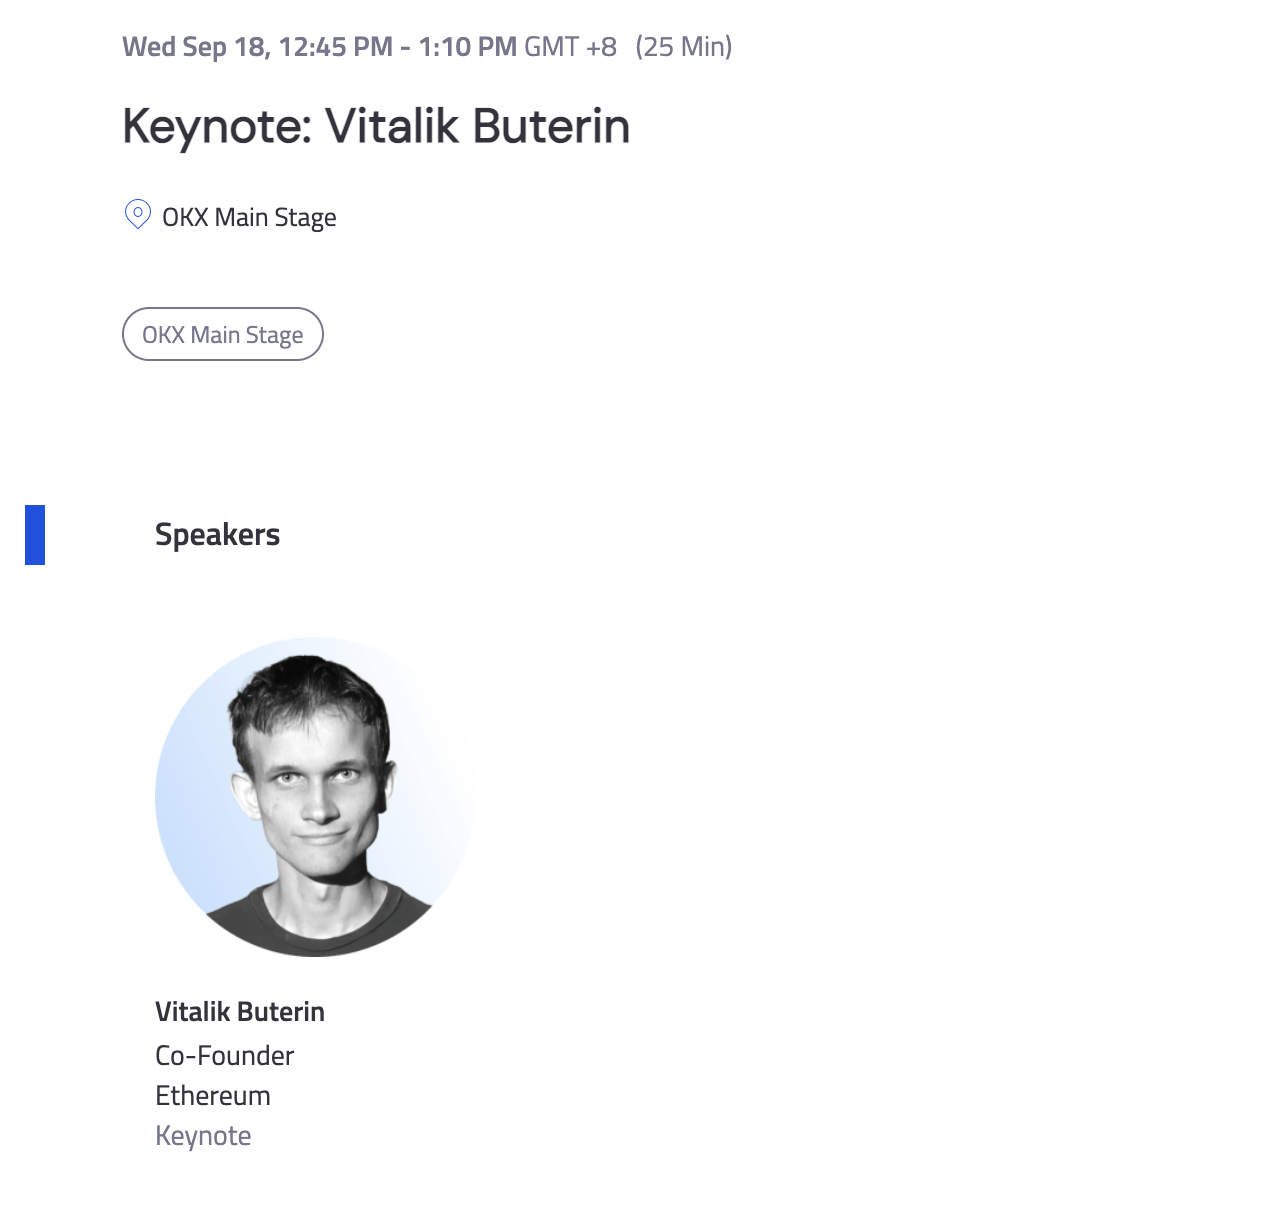Click the (25 Min) duration label
Image resolution: width=1276 pixels, height=1226 pixels.
[684, 47]
